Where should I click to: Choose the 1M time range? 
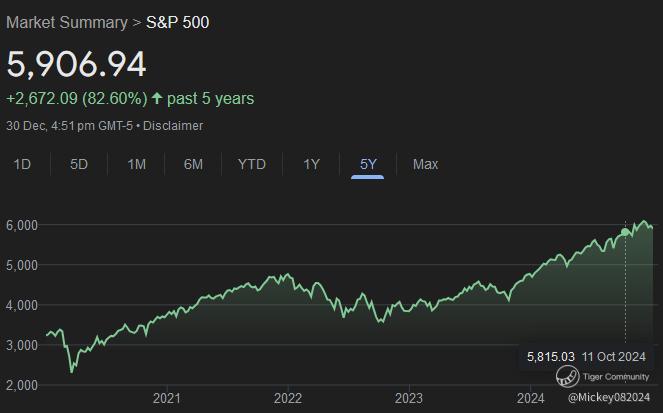[137, 164]
